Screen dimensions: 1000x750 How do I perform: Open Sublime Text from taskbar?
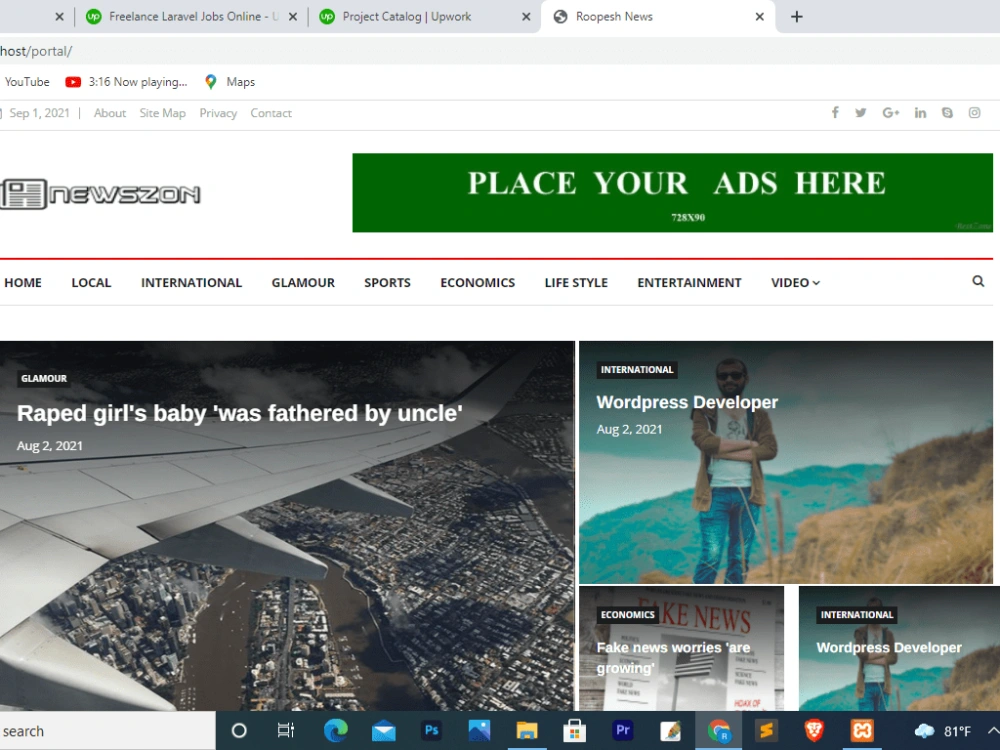click(766, 730)
